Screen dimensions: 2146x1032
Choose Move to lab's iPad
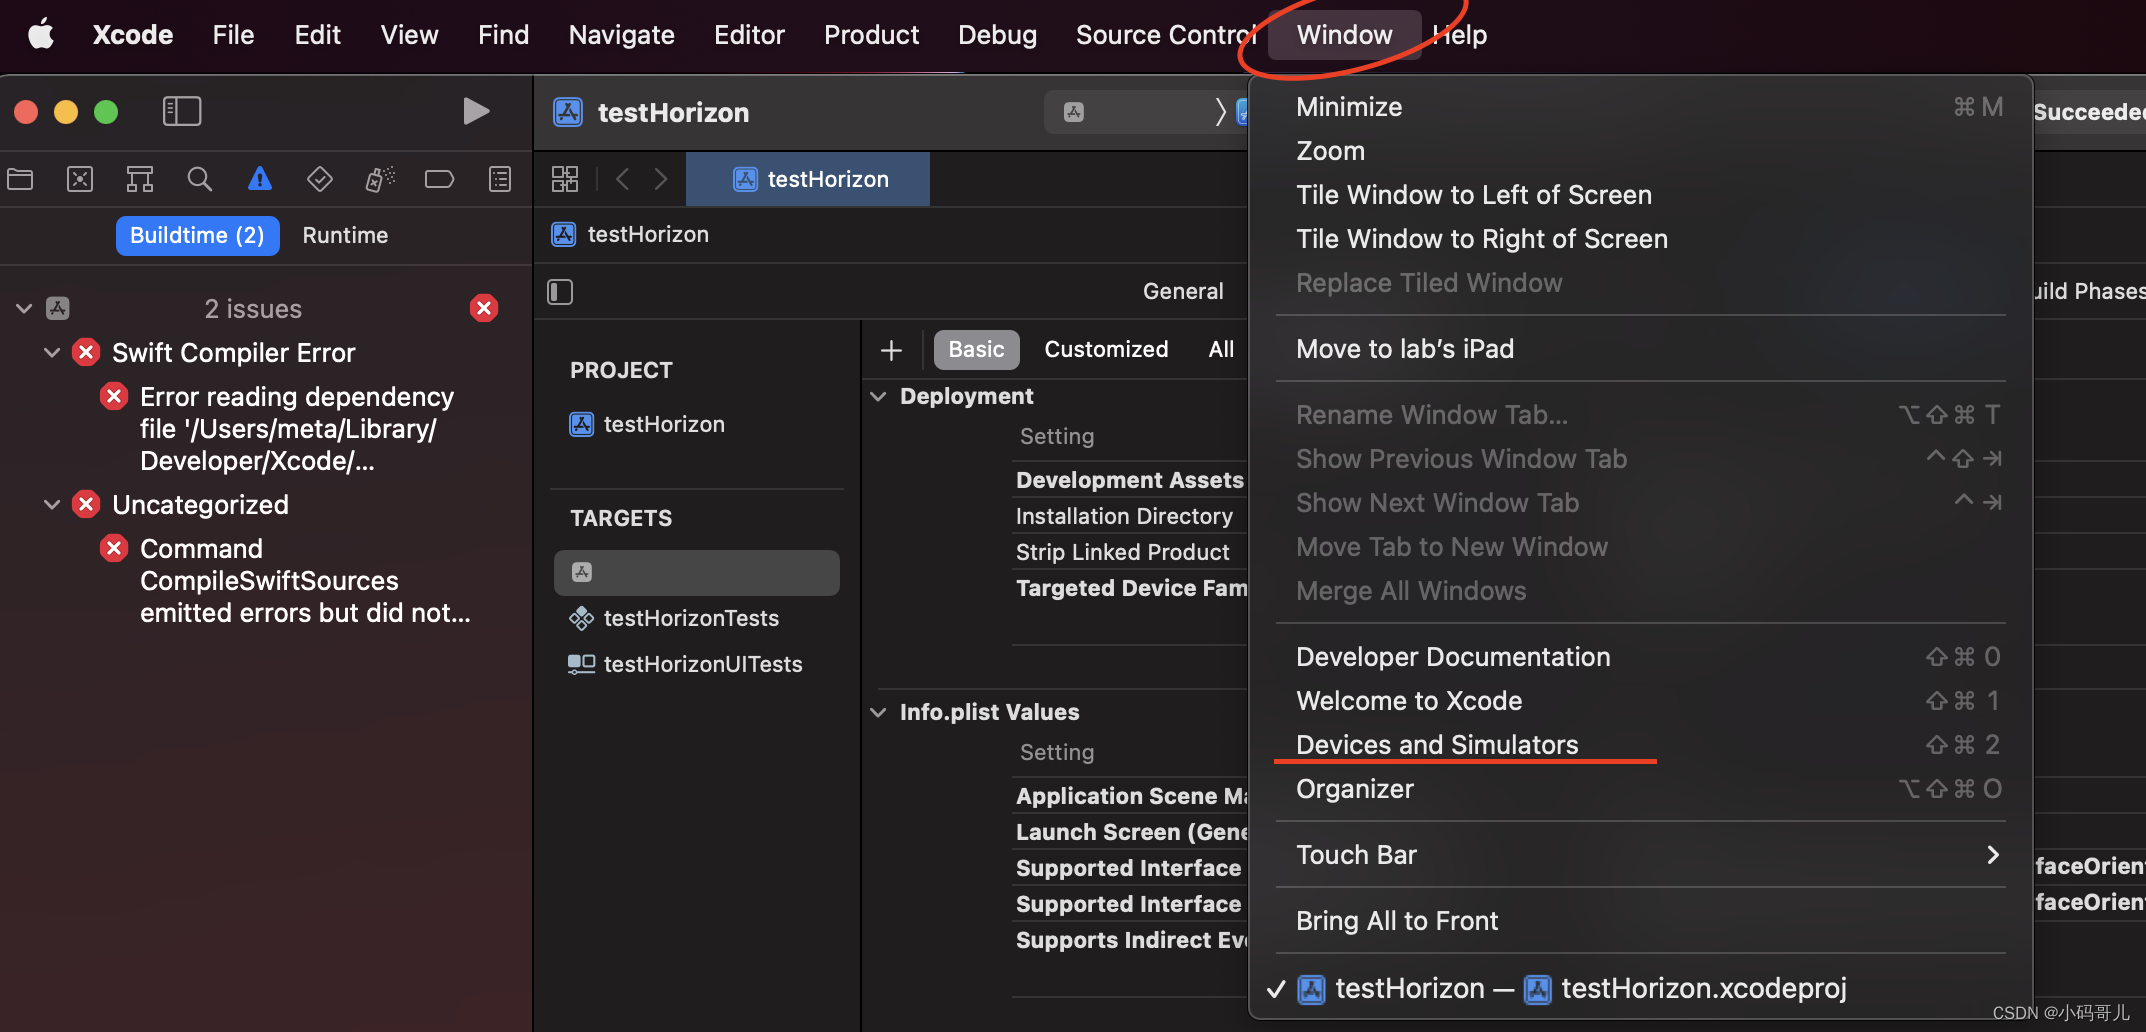tap(1640, 349)
